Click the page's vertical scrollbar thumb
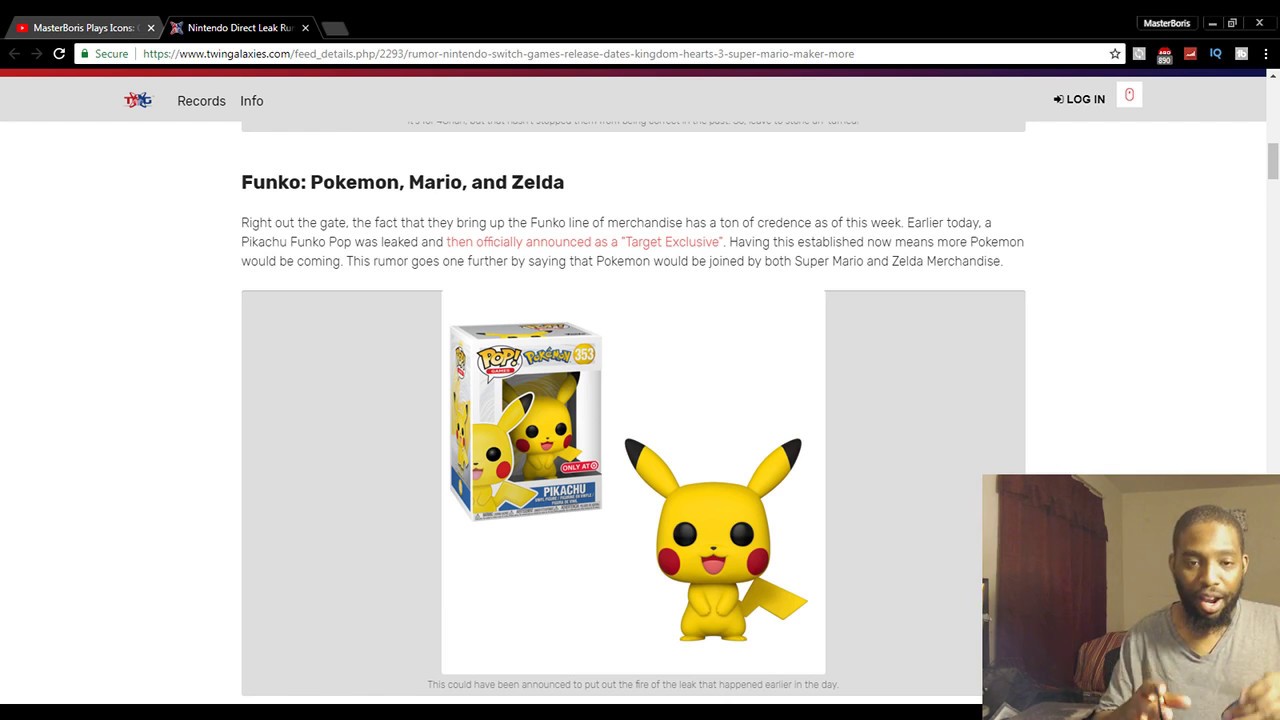 point(1273,161)
